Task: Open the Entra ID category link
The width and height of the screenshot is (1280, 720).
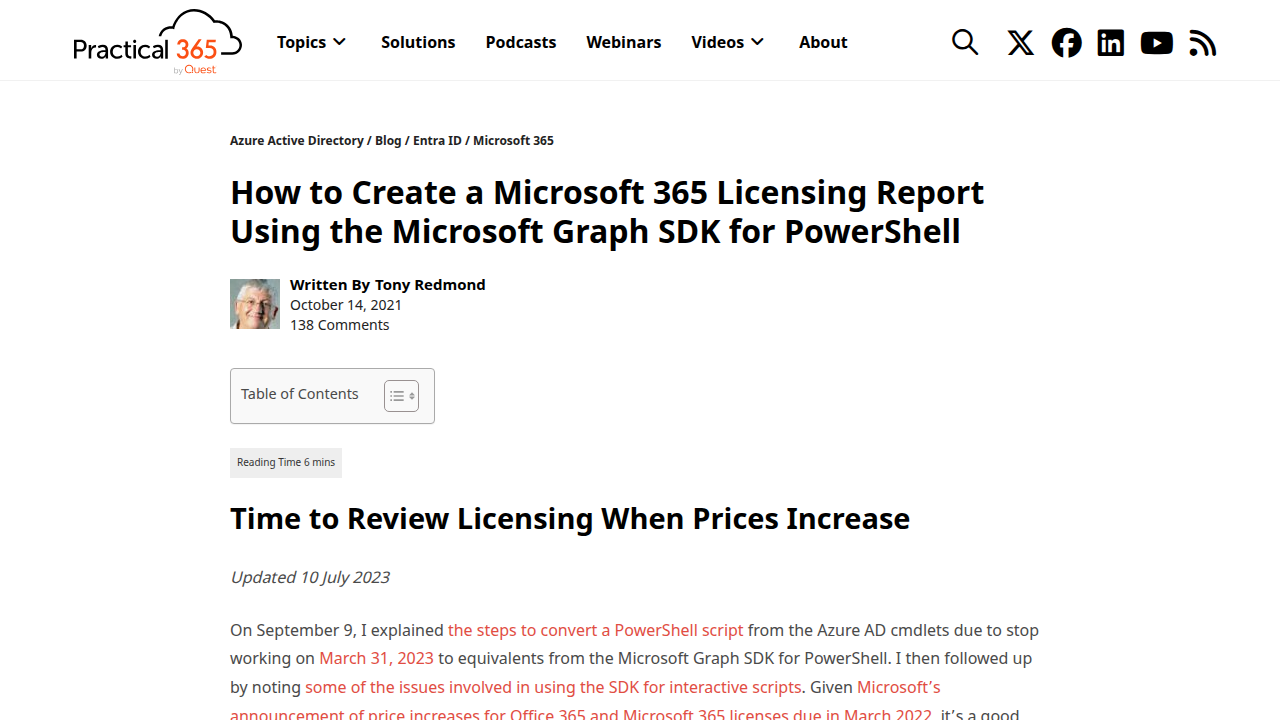Action: point(437,141)
